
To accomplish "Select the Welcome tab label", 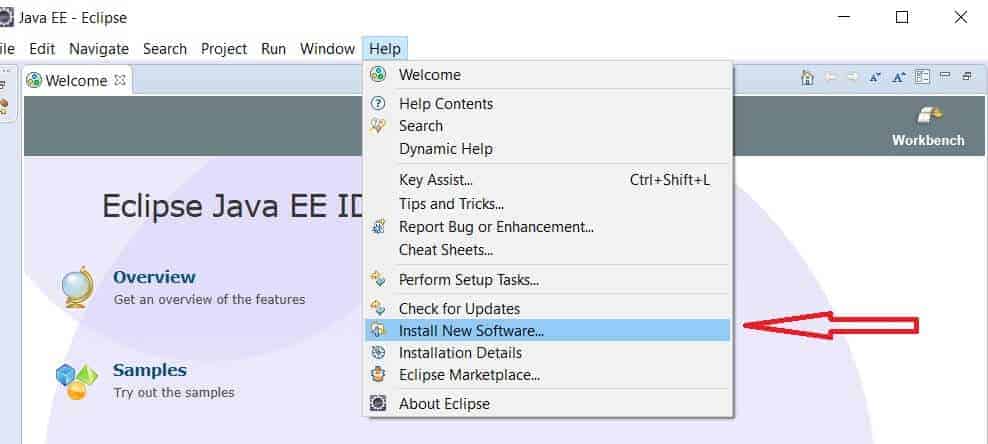I will tap(76, 81).
